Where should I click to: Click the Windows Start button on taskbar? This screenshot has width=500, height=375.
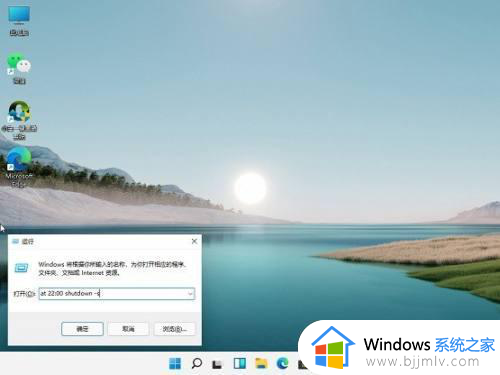[x=175, y=363]
